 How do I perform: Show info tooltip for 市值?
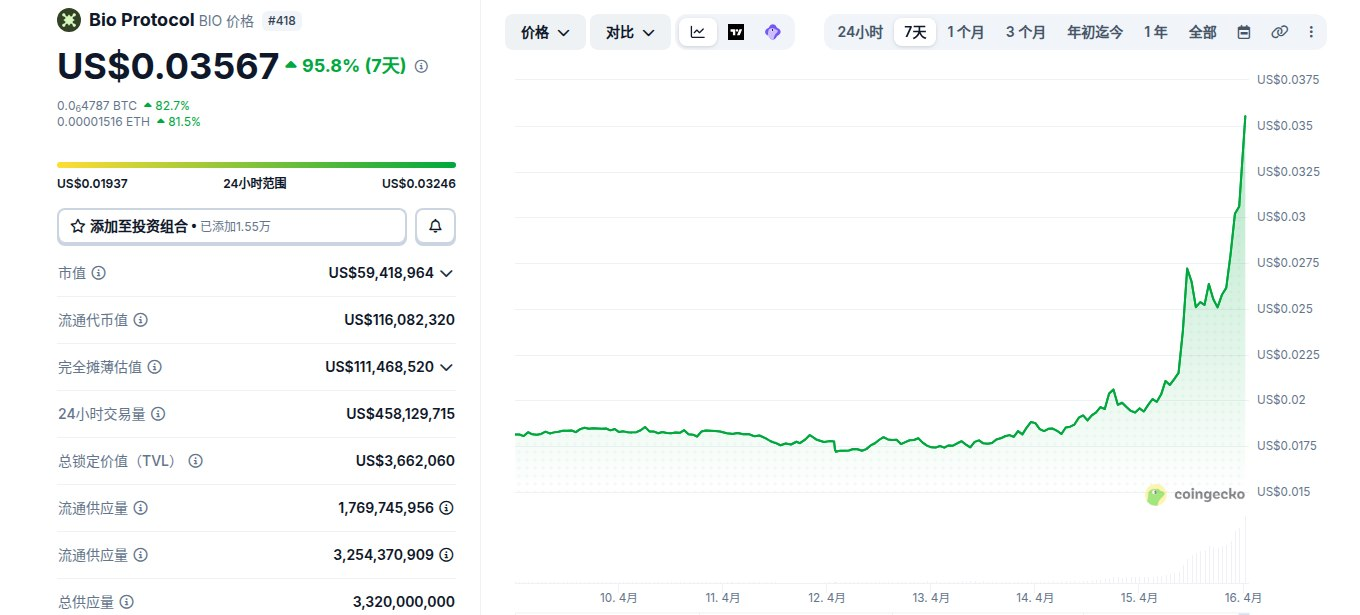click(99, 273)
